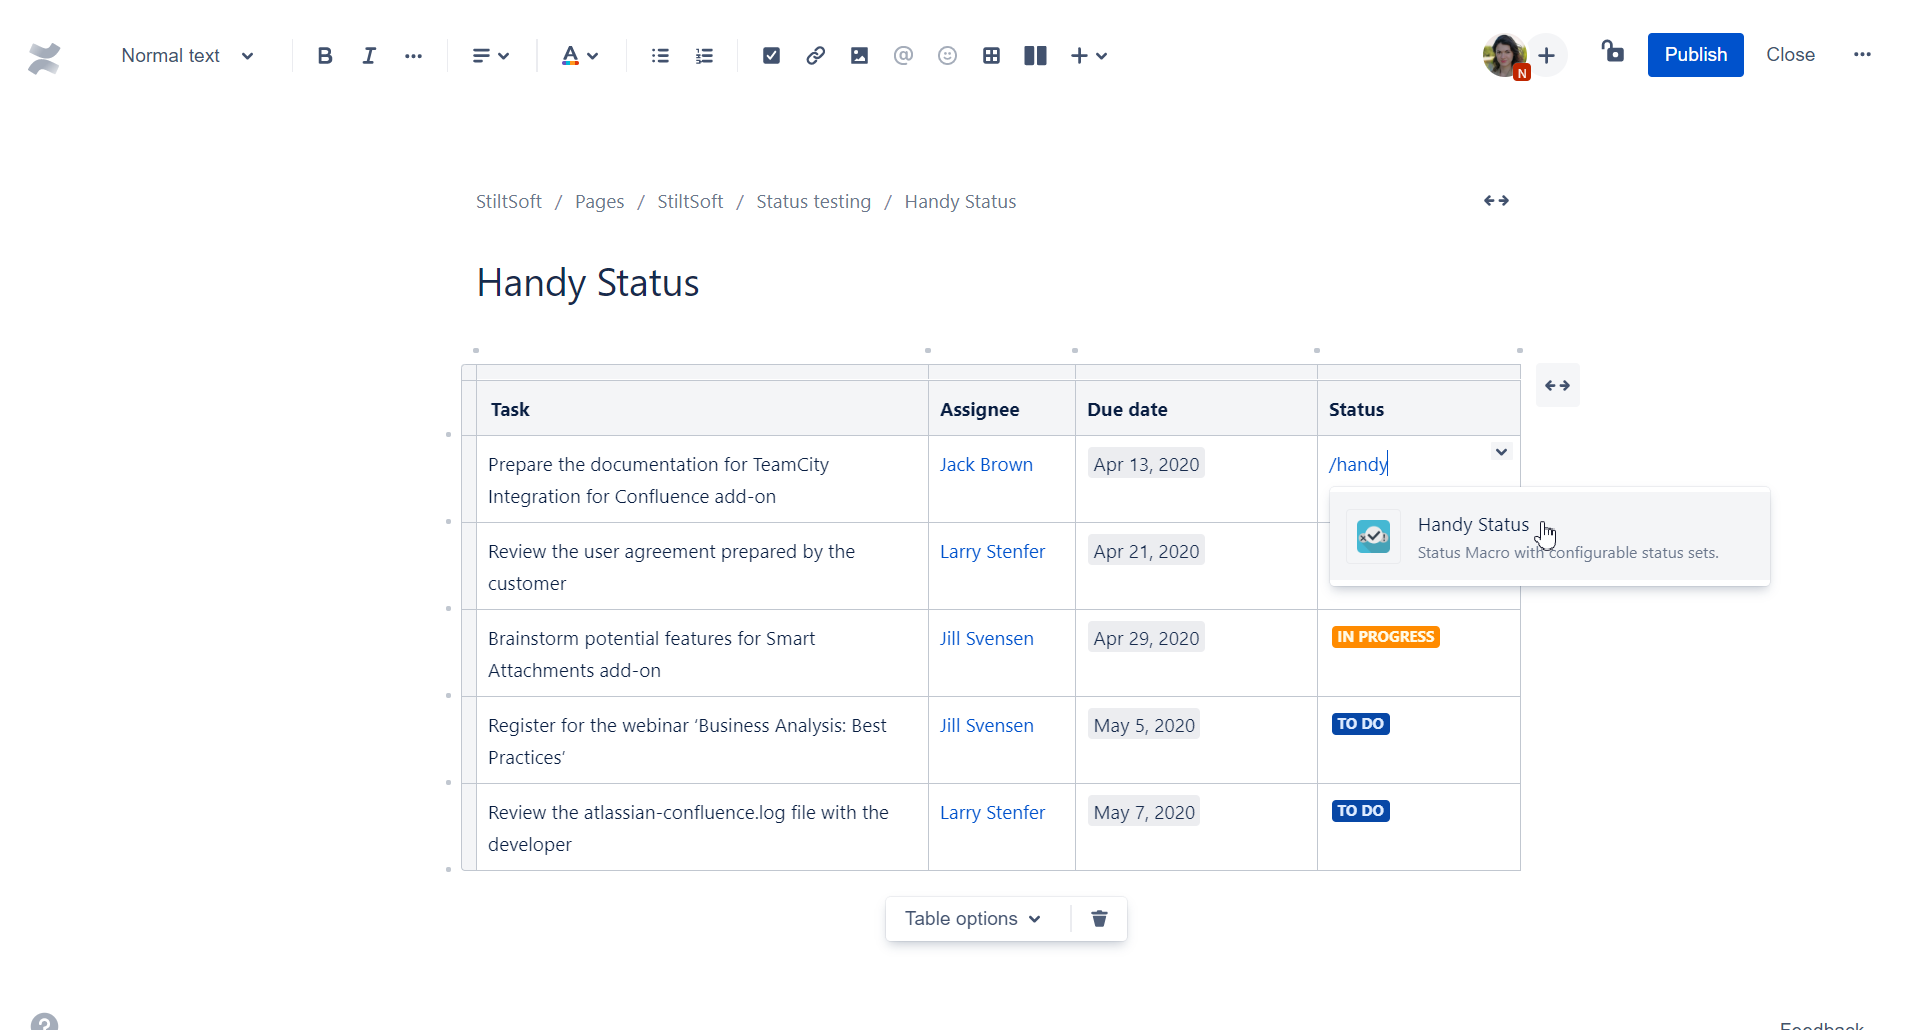
Task: Toggle italic formatting
Action: pyautogui.click(x=369, y=55)
